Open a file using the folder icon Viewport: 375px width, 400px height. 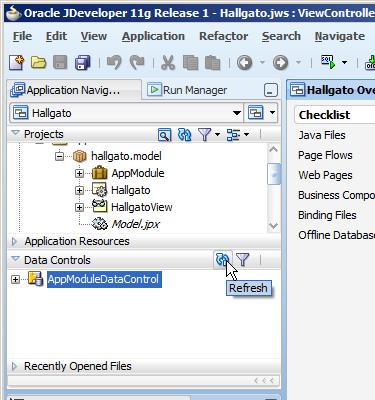[38, 62]
